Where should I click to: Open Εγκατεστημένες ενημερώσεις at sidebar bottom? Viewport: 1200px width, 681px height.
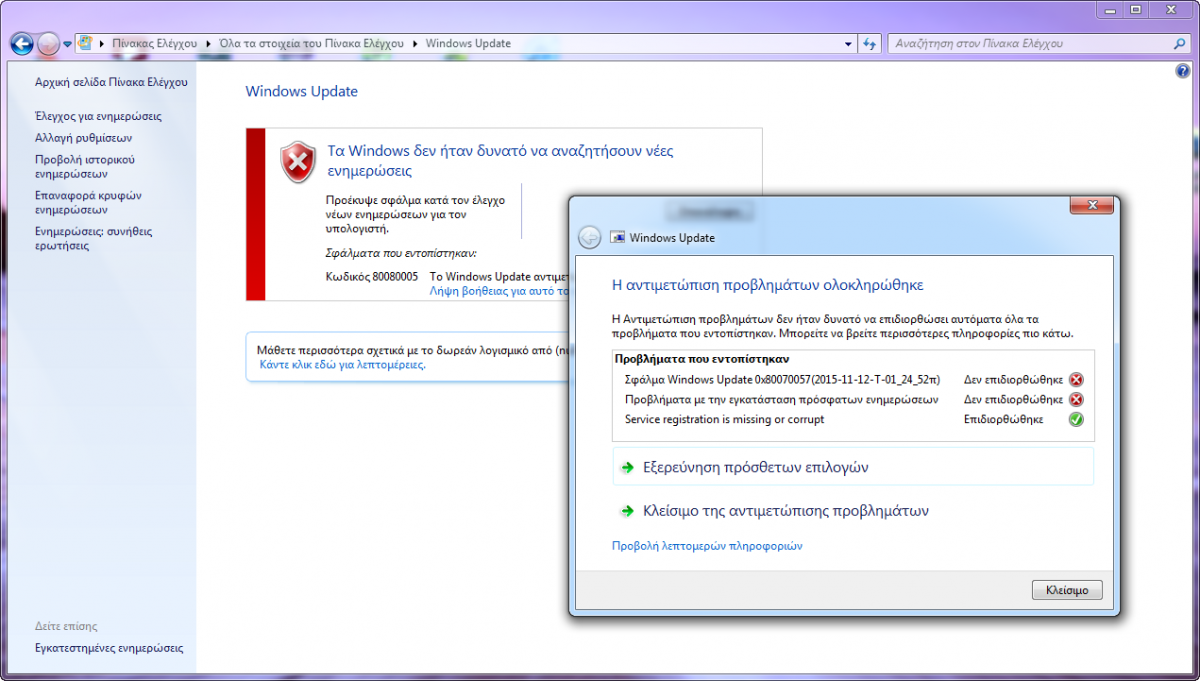pos(109,648)
